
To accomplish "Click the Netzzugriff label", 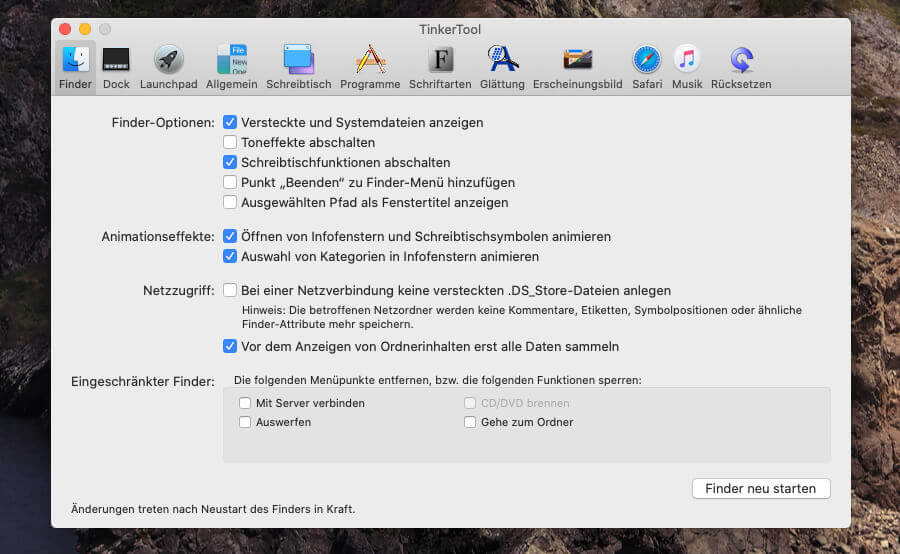I will [x=179, y=290].
